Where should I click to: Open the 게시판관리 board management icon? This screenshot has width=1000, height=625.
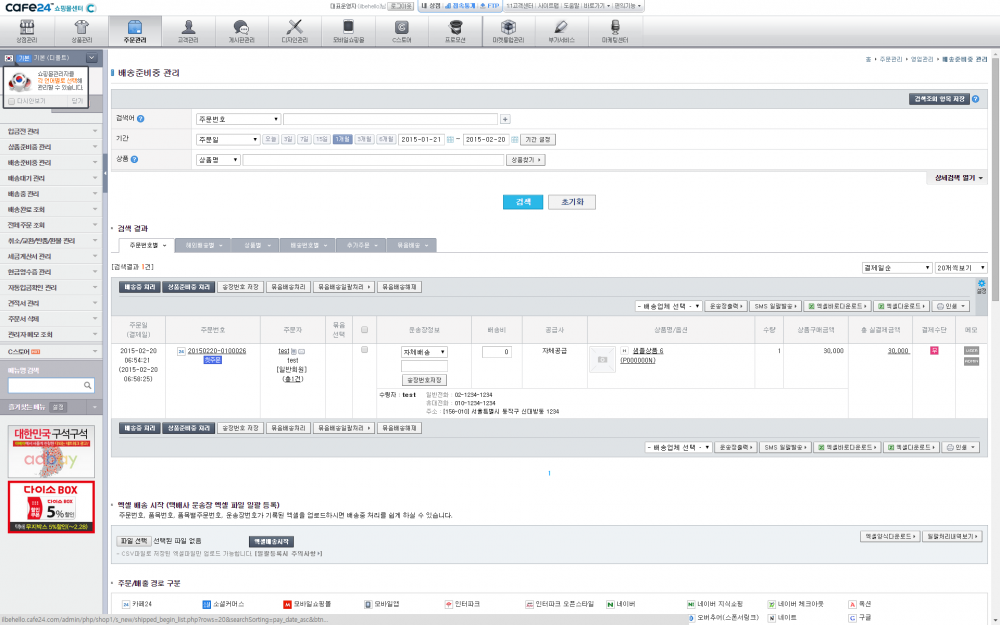[x=240, y=31]
